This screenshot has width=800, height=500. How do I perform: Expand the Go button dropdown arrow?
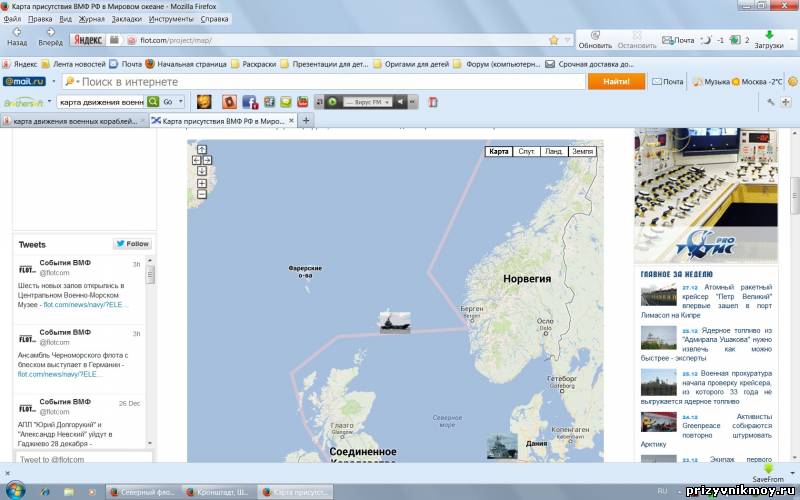[x=181, y=101]
